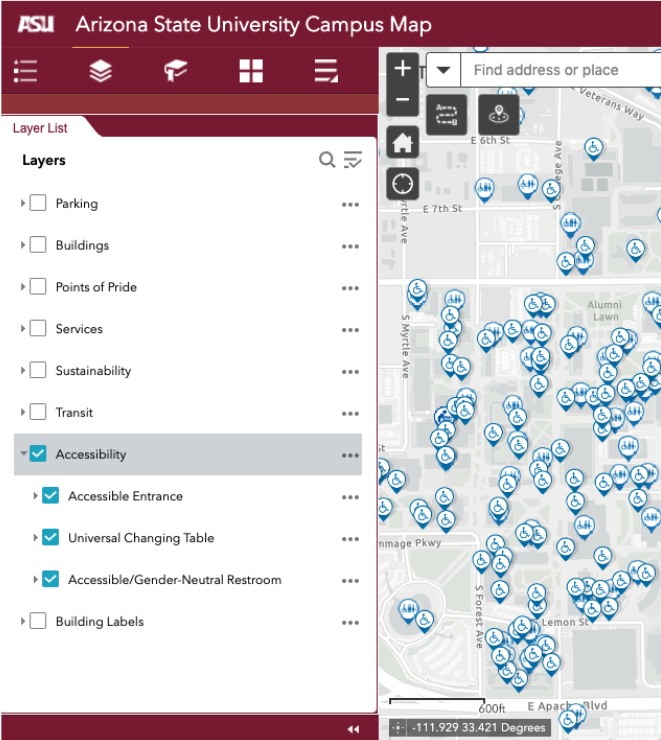Enable the Services layer checkbox
Image resolution: width=661 pixels, height=740 pixels.
(x=38, y=328)
